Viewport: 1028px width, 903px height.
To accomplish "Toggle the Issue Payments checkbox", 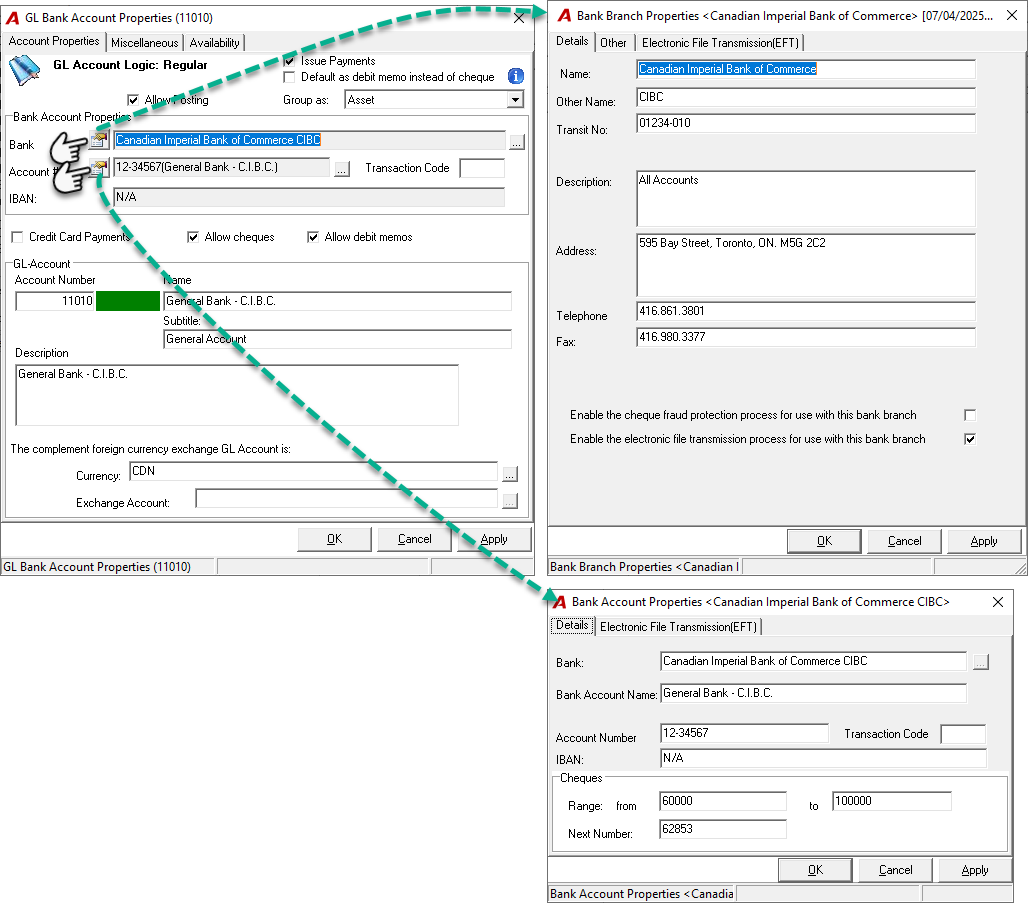I will point(289,61).
